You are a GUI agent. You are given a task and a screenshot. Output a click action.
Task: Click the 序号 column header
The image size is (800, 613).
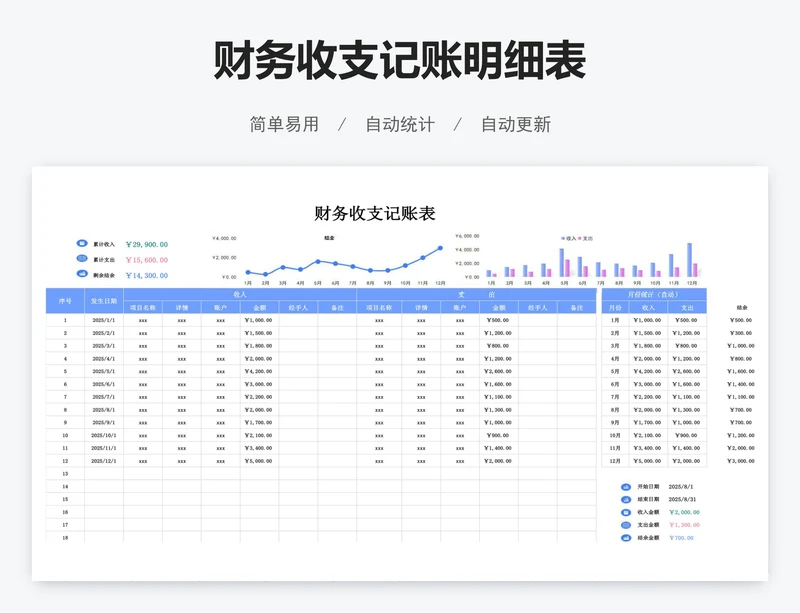pyautogui.click(x=65, y=301)
